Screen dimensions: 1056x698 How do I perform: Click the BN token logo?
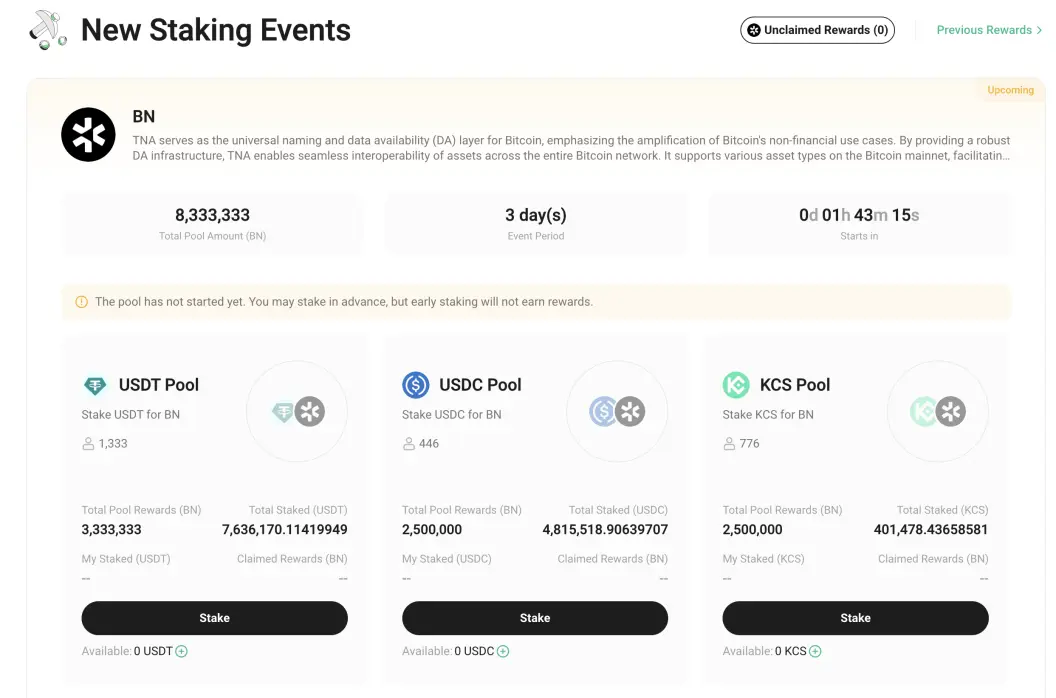88,135
